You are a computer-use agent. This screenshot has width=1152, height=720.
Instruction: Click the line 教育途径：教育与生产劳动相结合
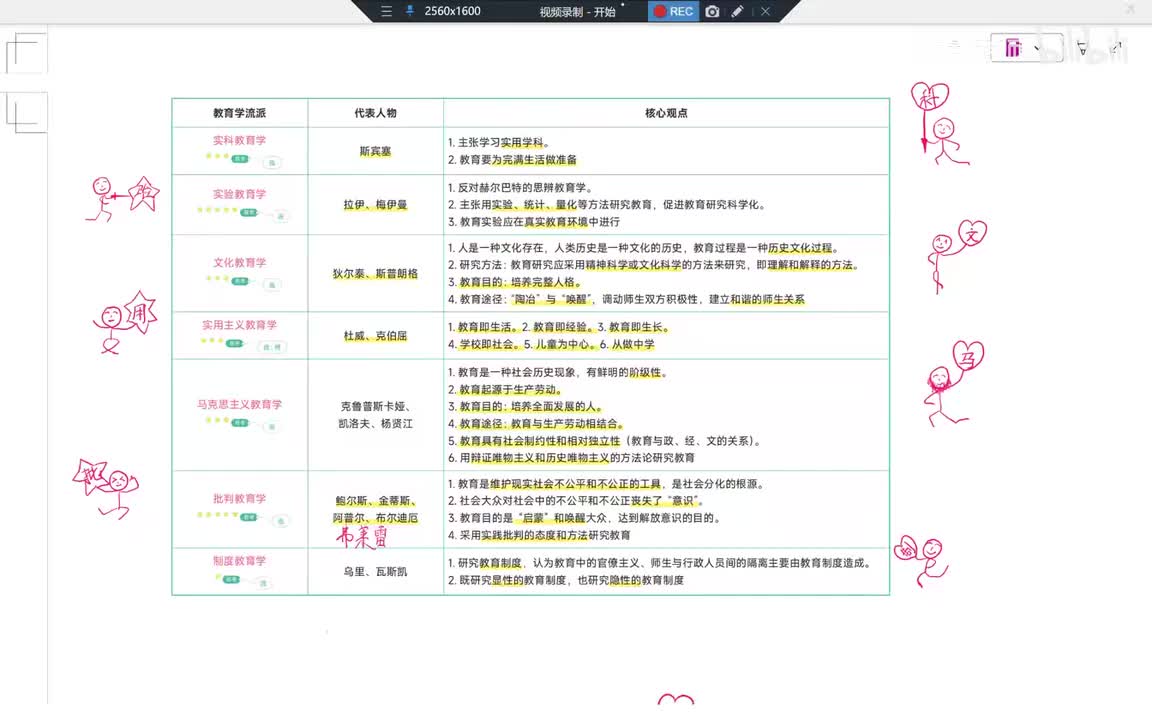536,423
